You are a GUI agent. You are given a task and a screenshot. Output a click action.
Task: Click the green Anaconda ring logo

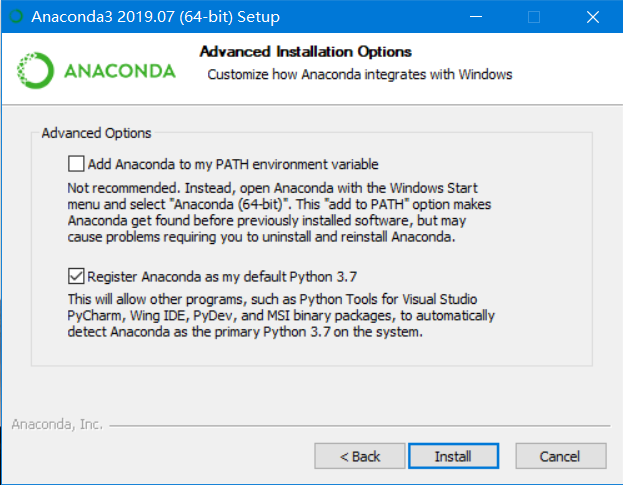pos(35,71)
